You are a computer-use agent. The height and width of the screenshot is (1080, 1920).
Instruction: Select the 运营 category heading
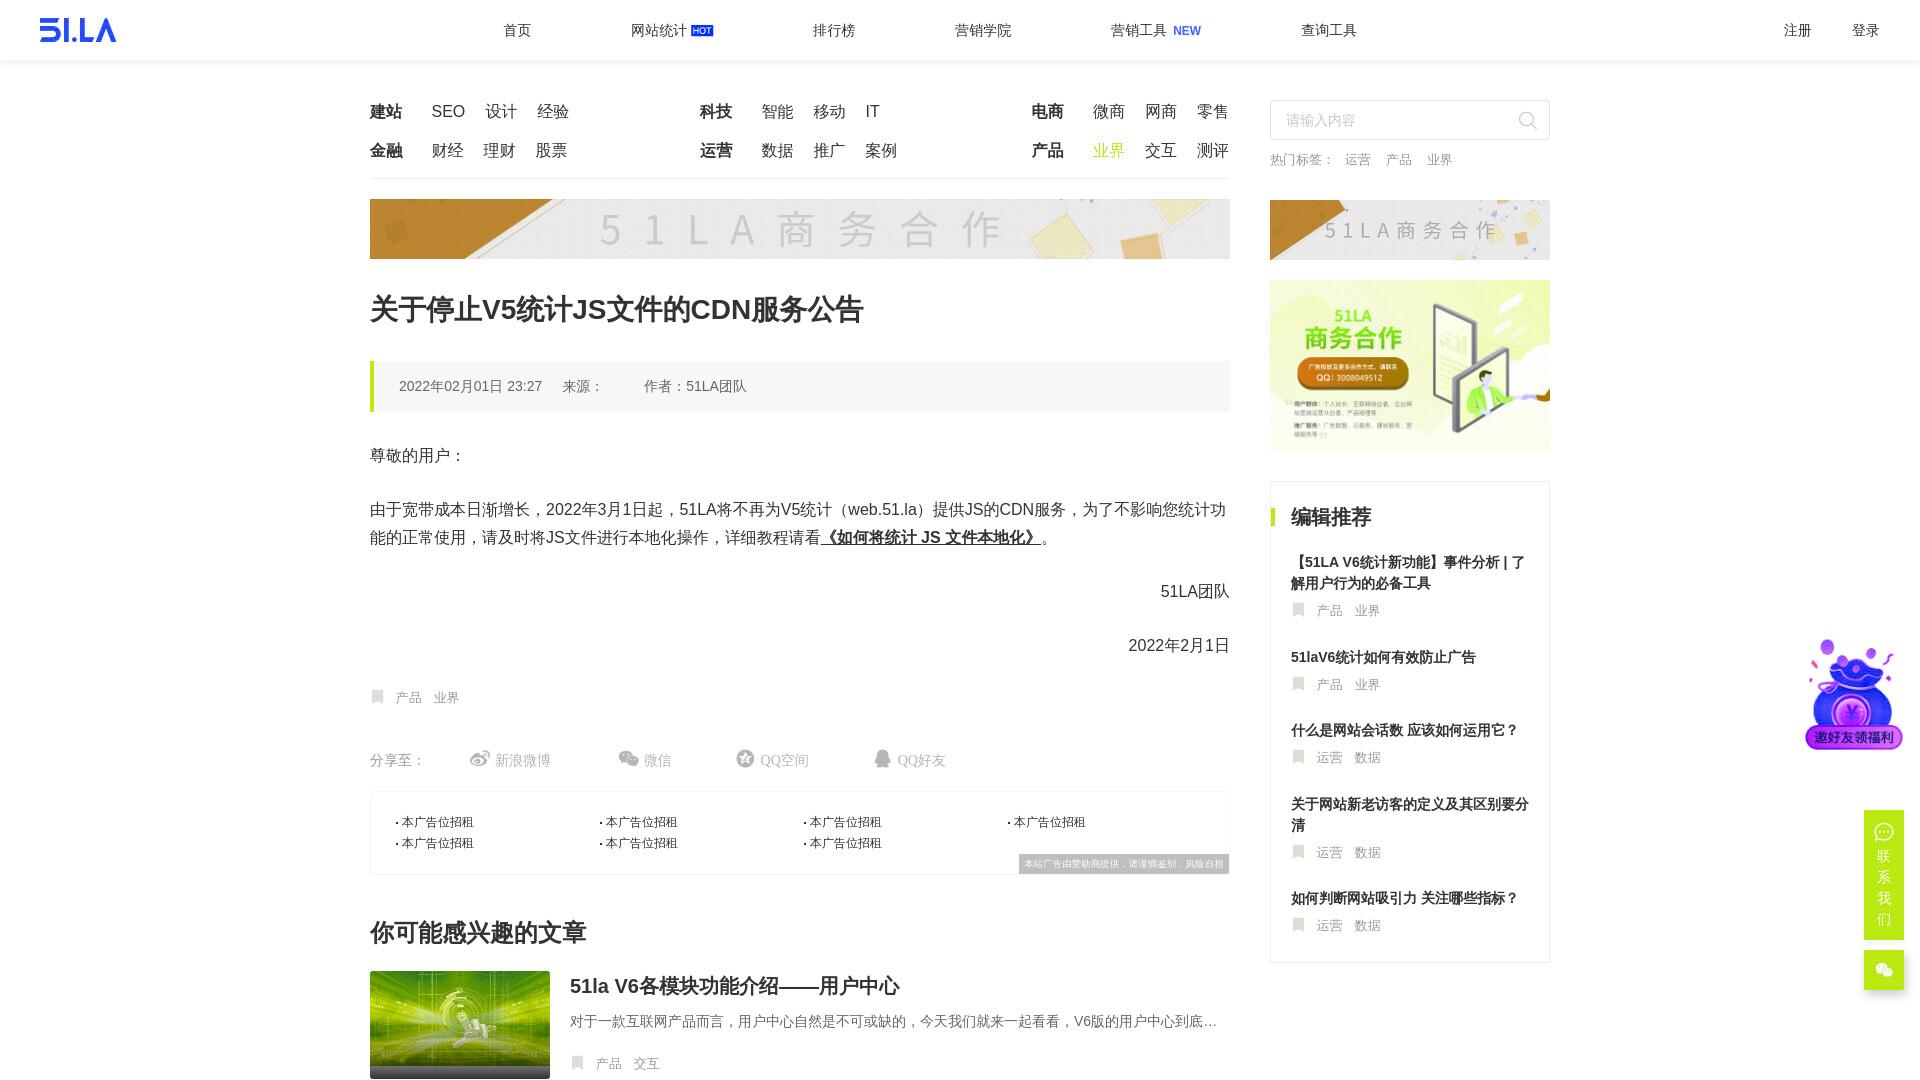[x=716, y=151]
